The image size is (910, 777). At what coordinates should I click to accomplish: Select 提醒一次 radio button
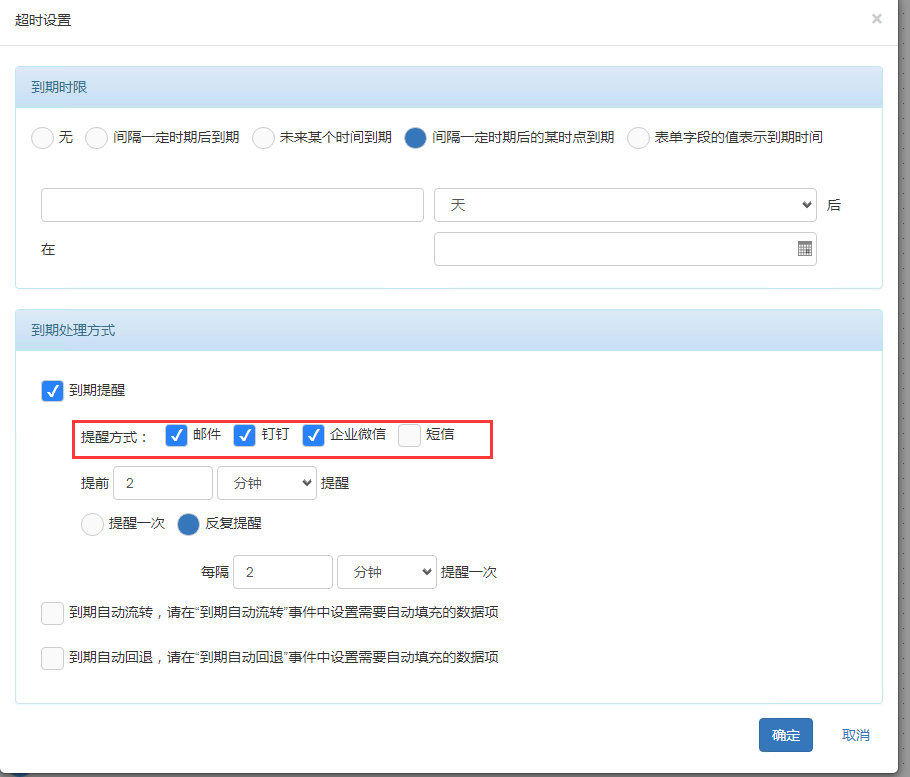click(x=92, y=524)
